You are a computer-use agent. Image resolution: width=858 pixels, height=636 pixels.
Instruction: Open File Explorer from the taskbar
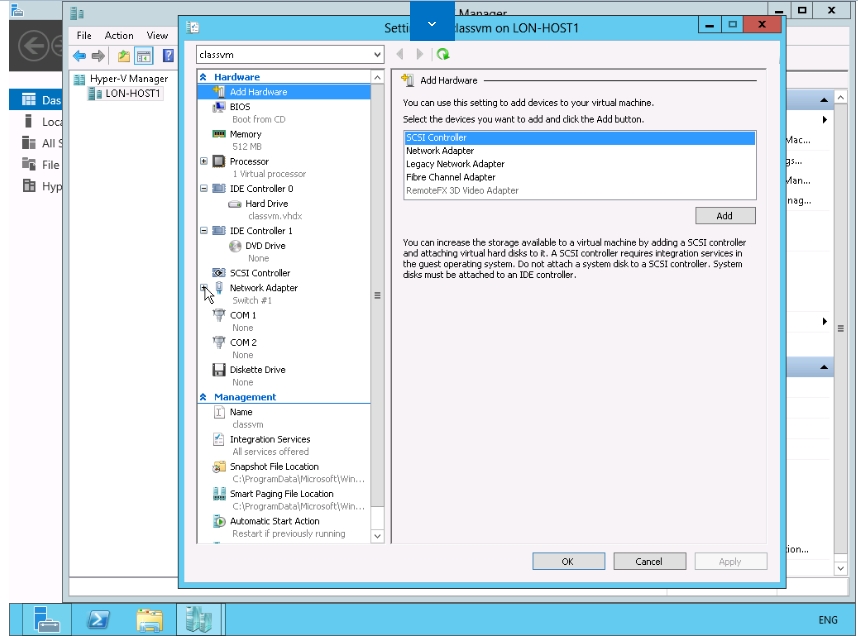point(149,620)
